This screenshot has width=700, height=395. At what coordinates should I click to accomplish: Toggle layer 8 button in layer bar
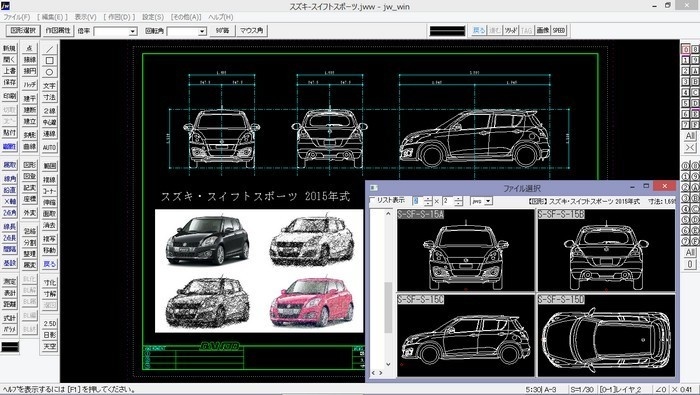[695, 49]
